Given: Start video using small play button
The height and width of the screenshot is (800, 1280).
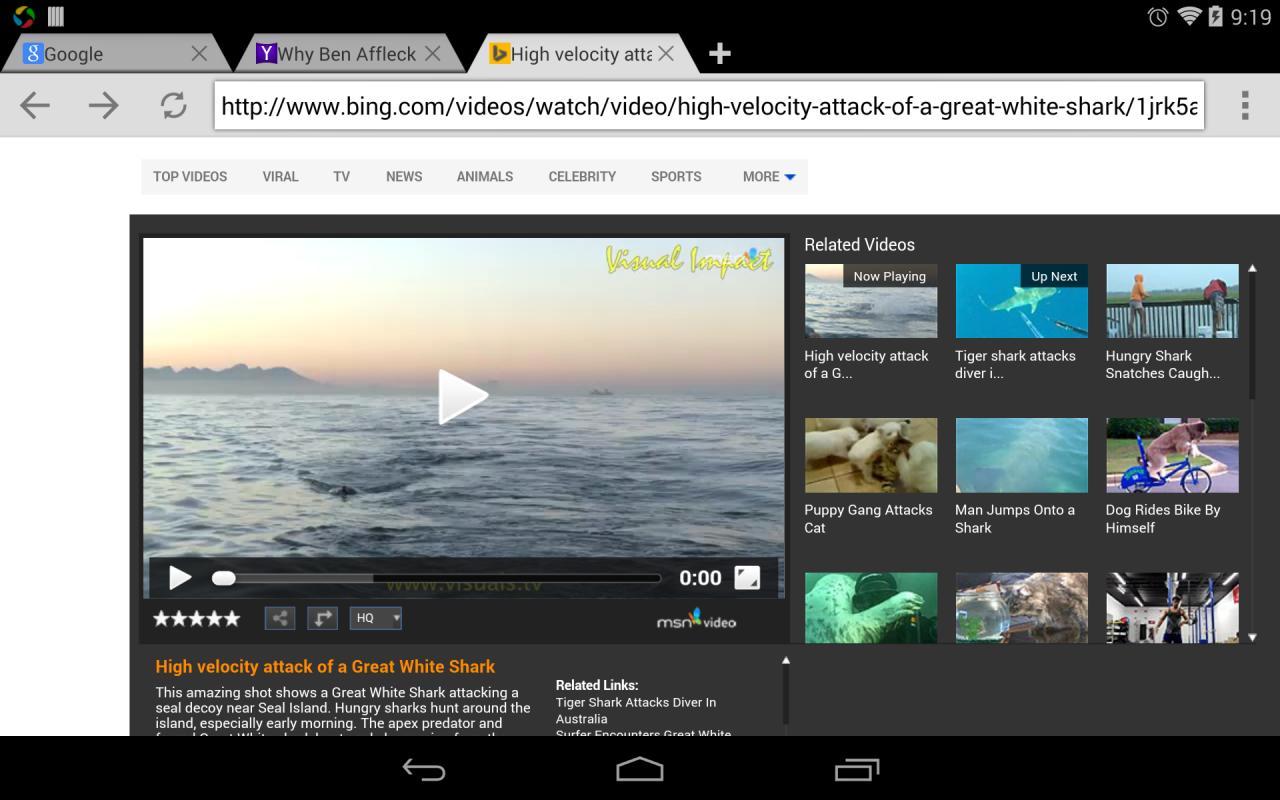Looking at the screenshot, I should tap(180, 577).
